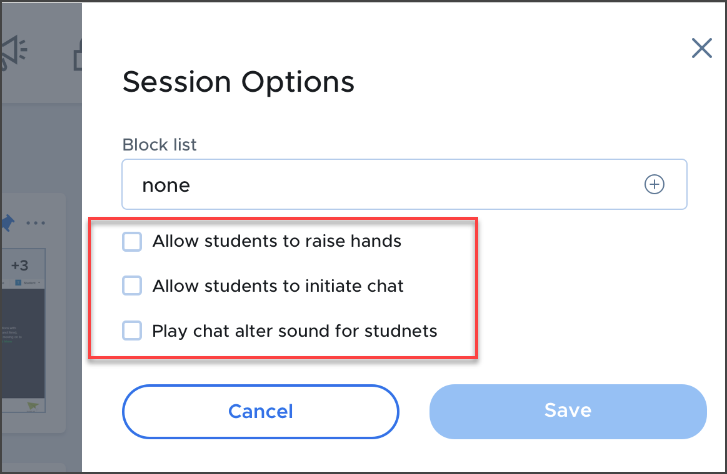Click the Session Options heading
The image size is (727, 474).
click(x=238, y=82)
